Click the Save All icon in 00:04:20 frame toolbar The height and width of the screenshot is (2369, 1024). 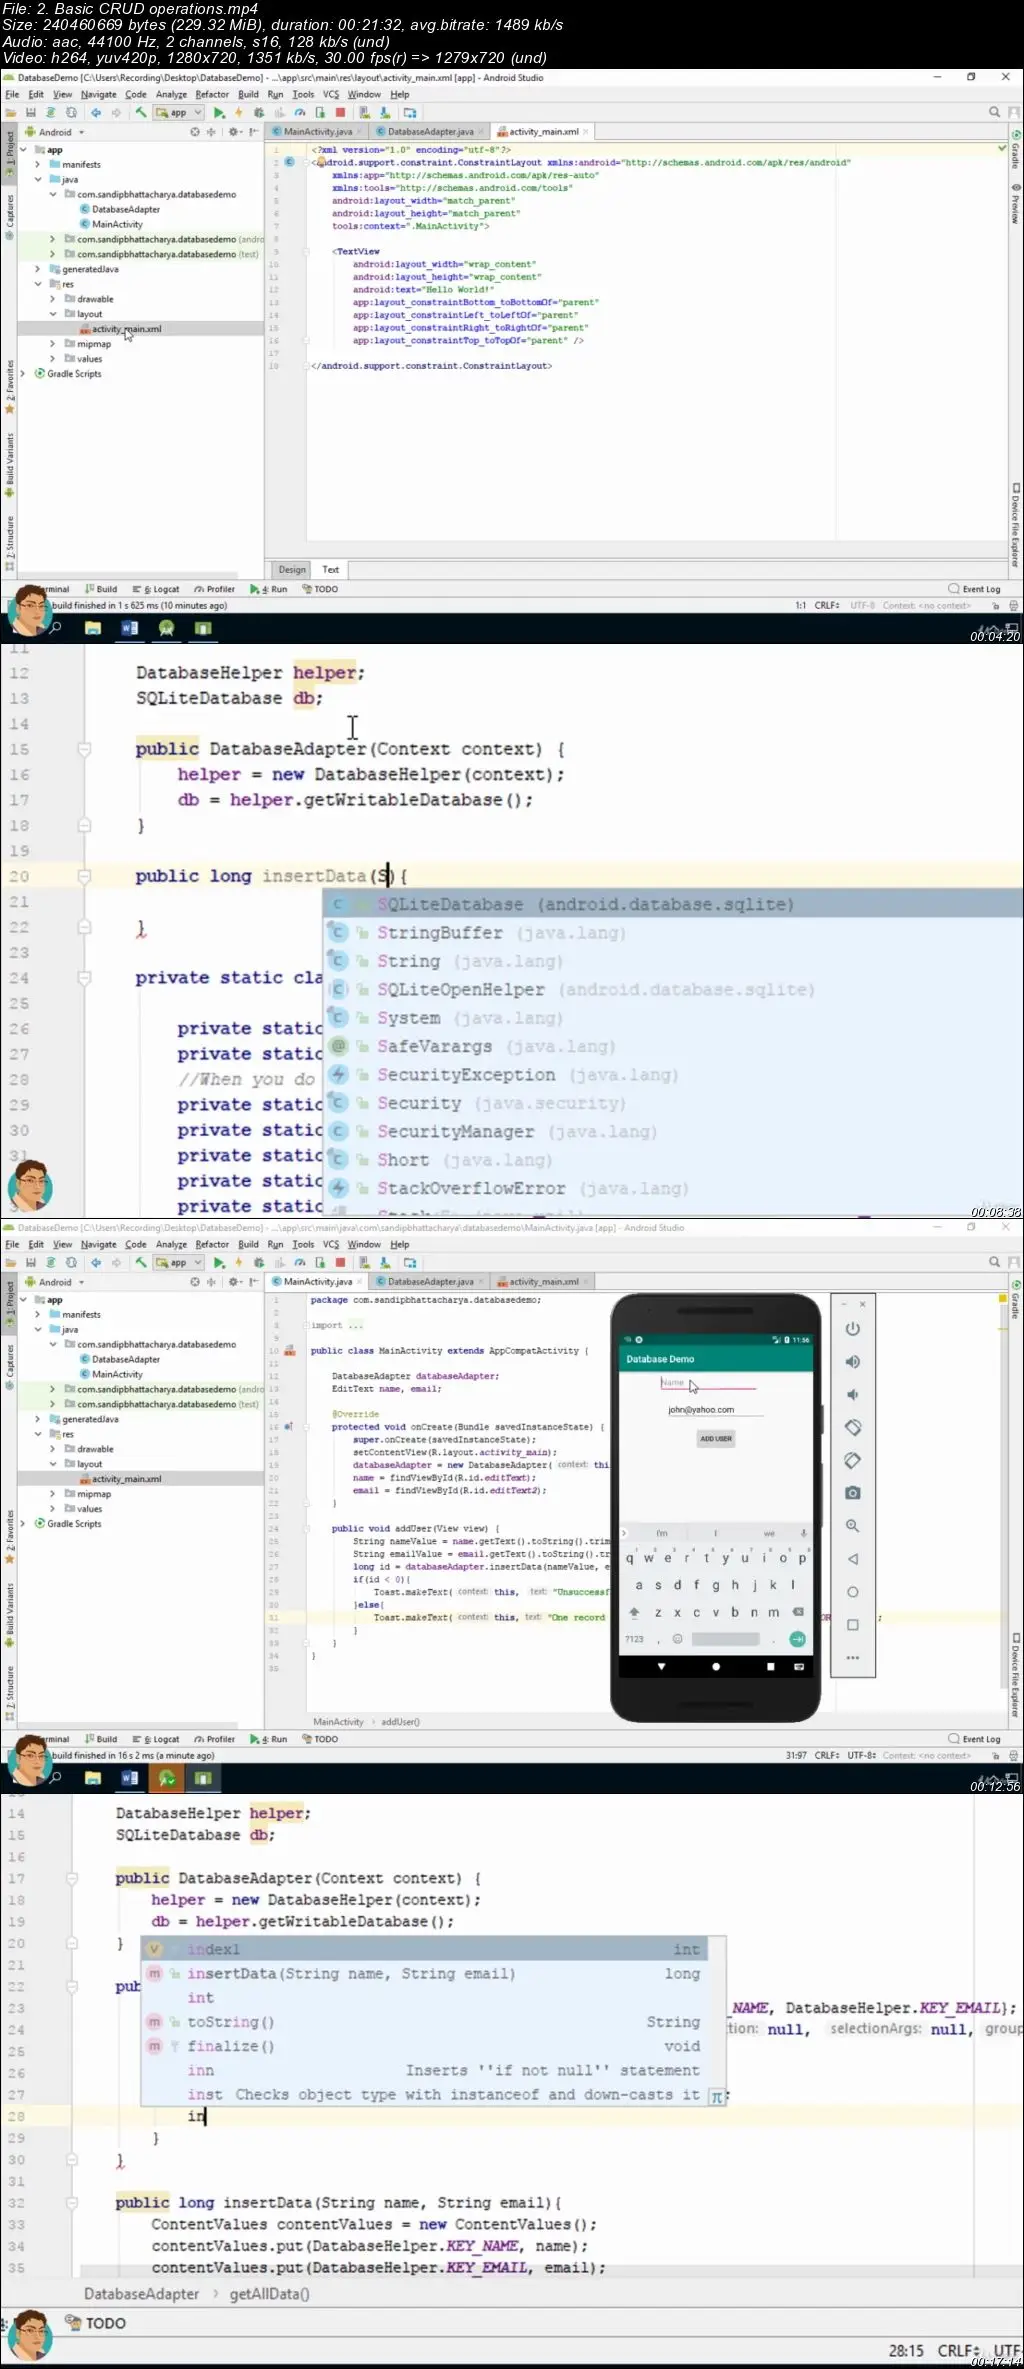click(x=31, y=113)
